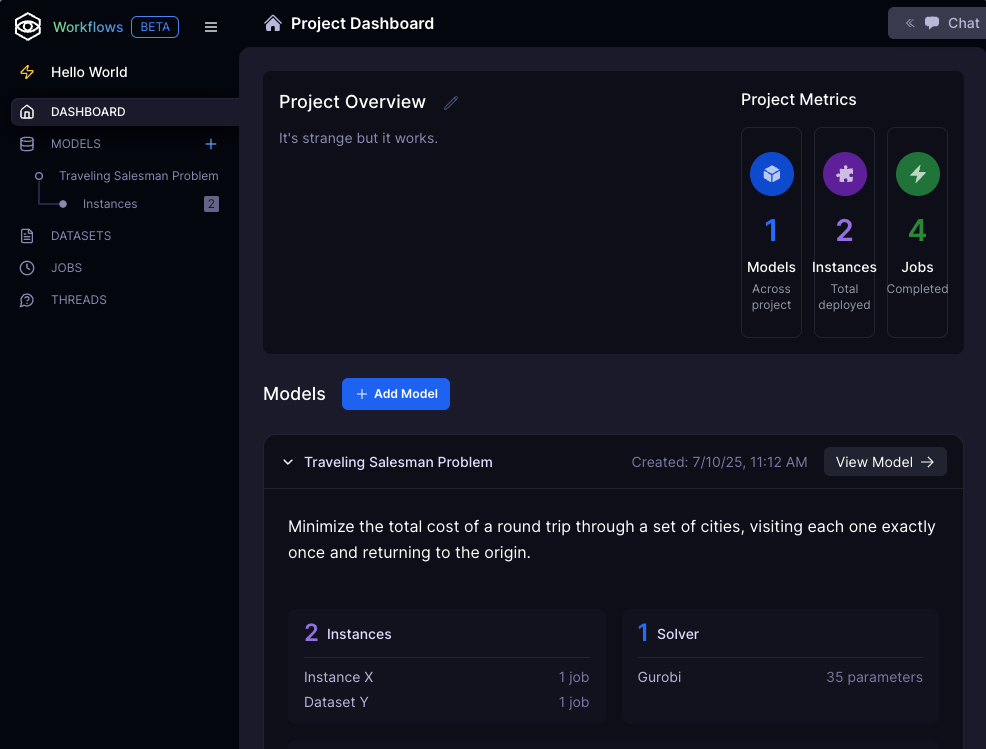Open Instance X in the instances list
This screenshot has height=749, width=986.
[339, 677]
